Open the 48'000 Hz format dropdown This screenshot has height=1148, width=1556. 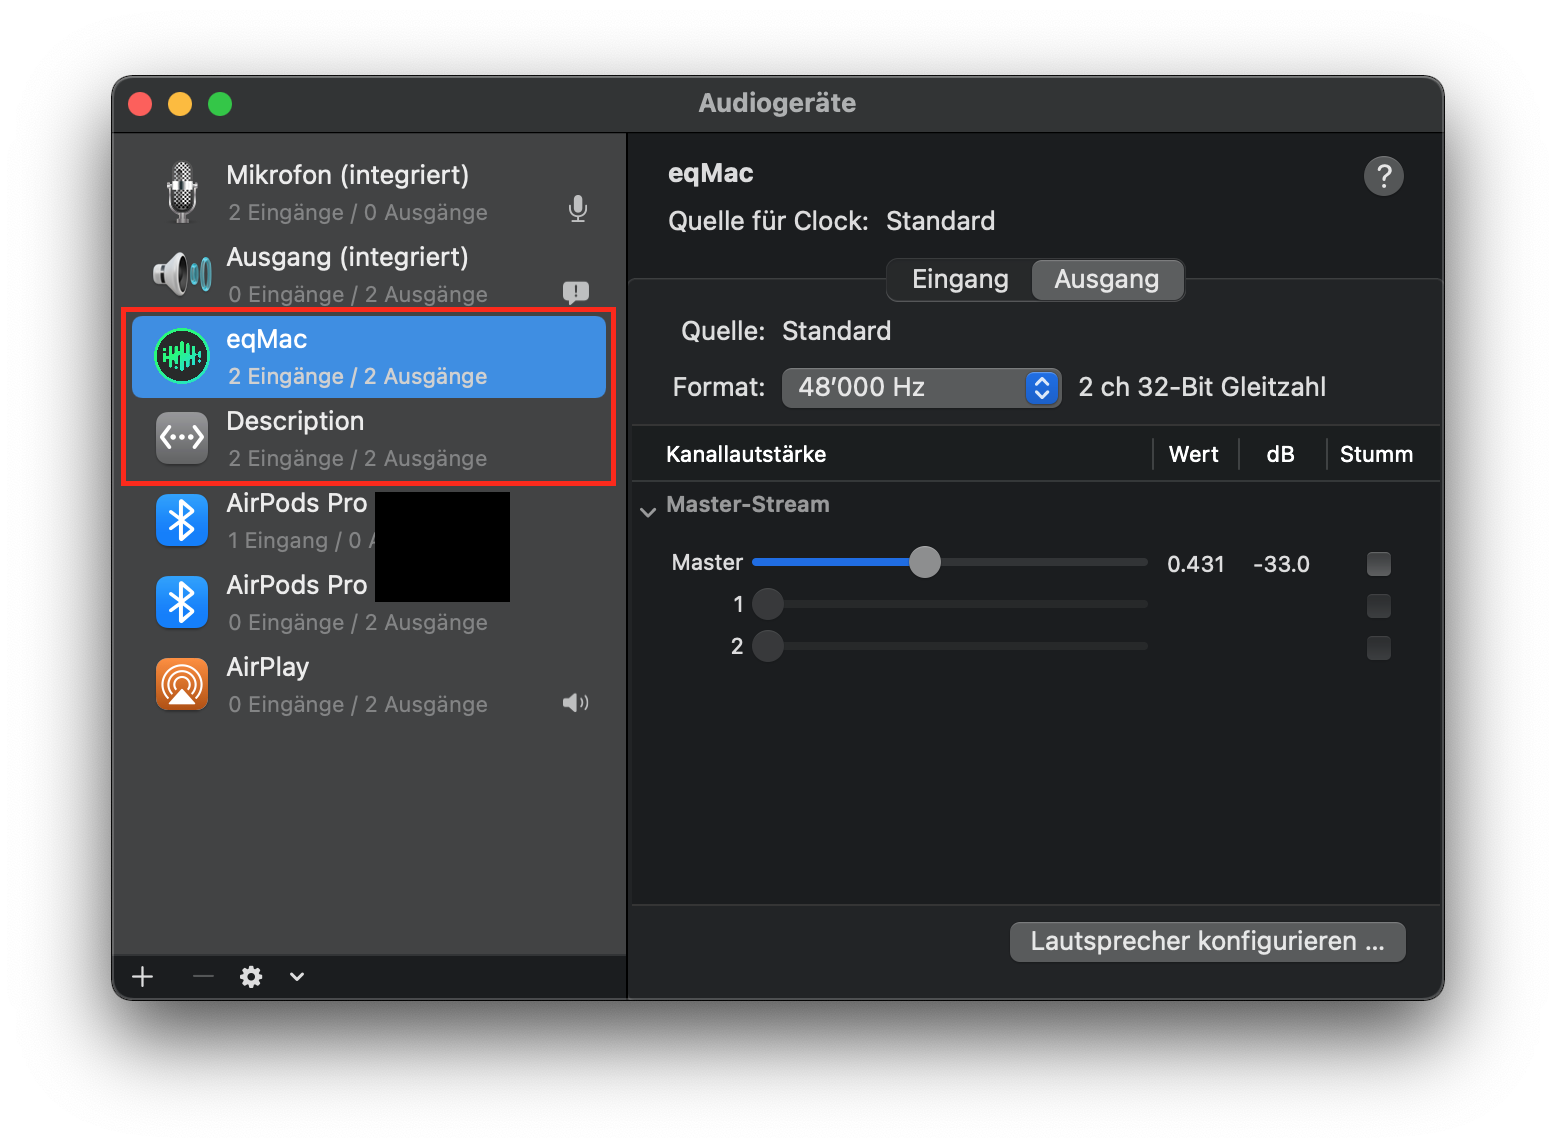[x=921, y=388]
